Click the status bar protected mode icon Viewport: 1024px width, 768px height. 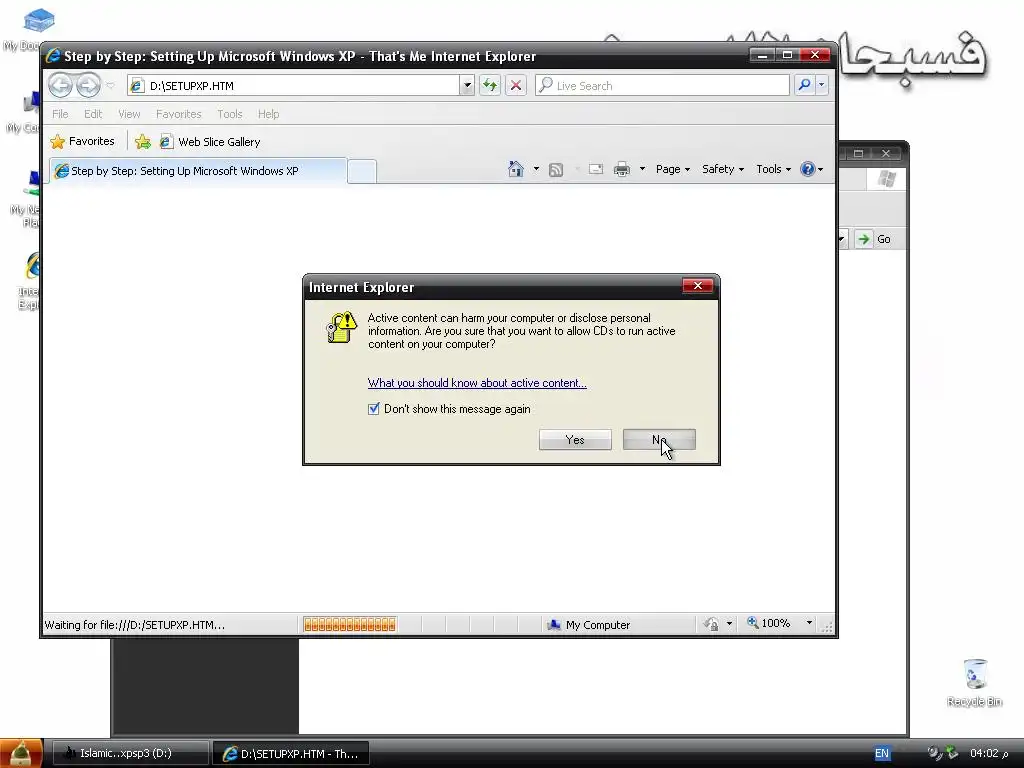[x=711, y=624]
